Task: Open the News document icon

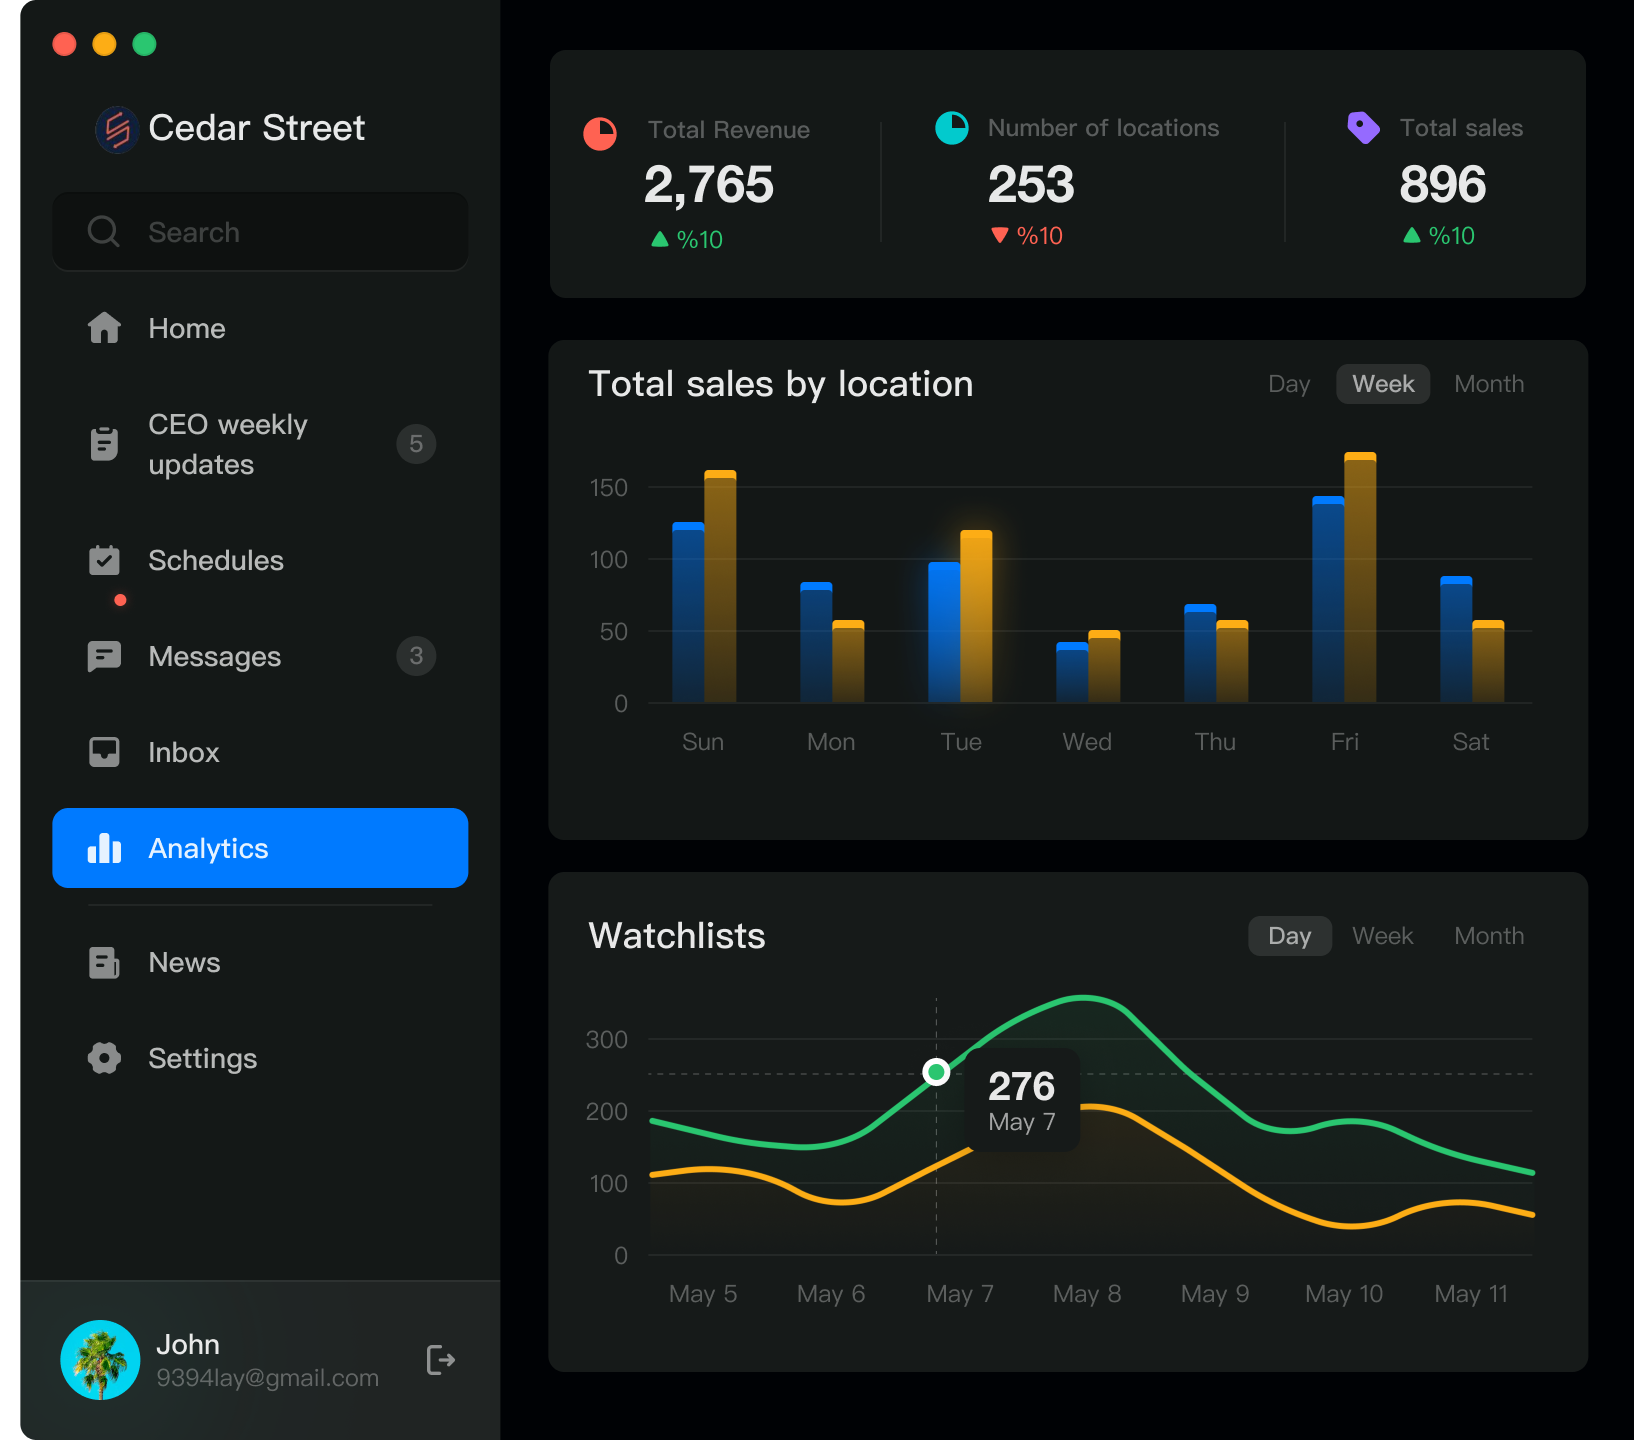Action: pyautogui.click(x=104, y=962)
